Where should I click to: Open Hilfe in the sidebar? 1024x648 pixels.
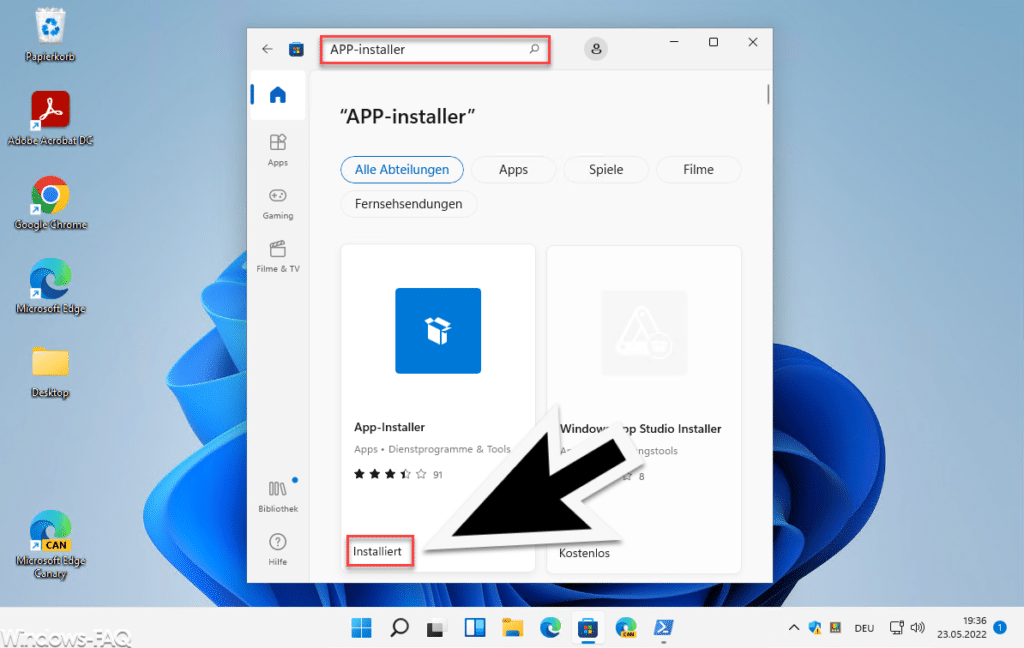[278, 549]
